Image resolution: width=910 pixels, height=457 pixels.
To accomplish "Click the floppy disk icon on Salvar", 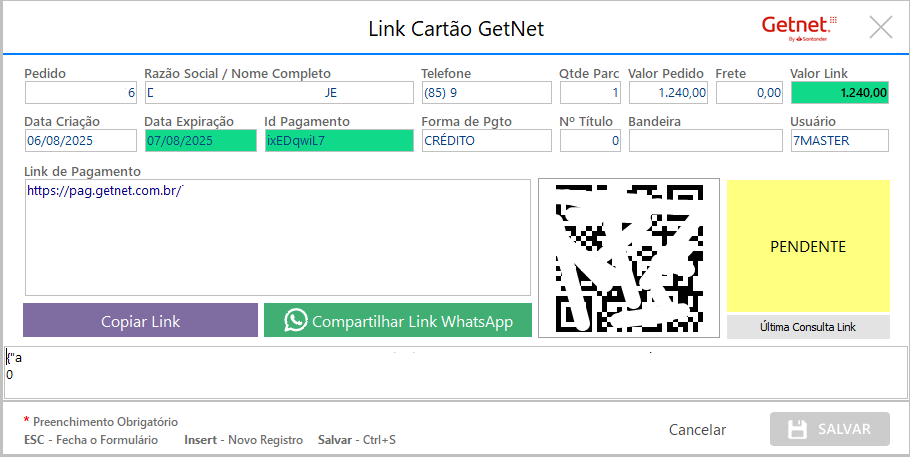I will point(797,429).
